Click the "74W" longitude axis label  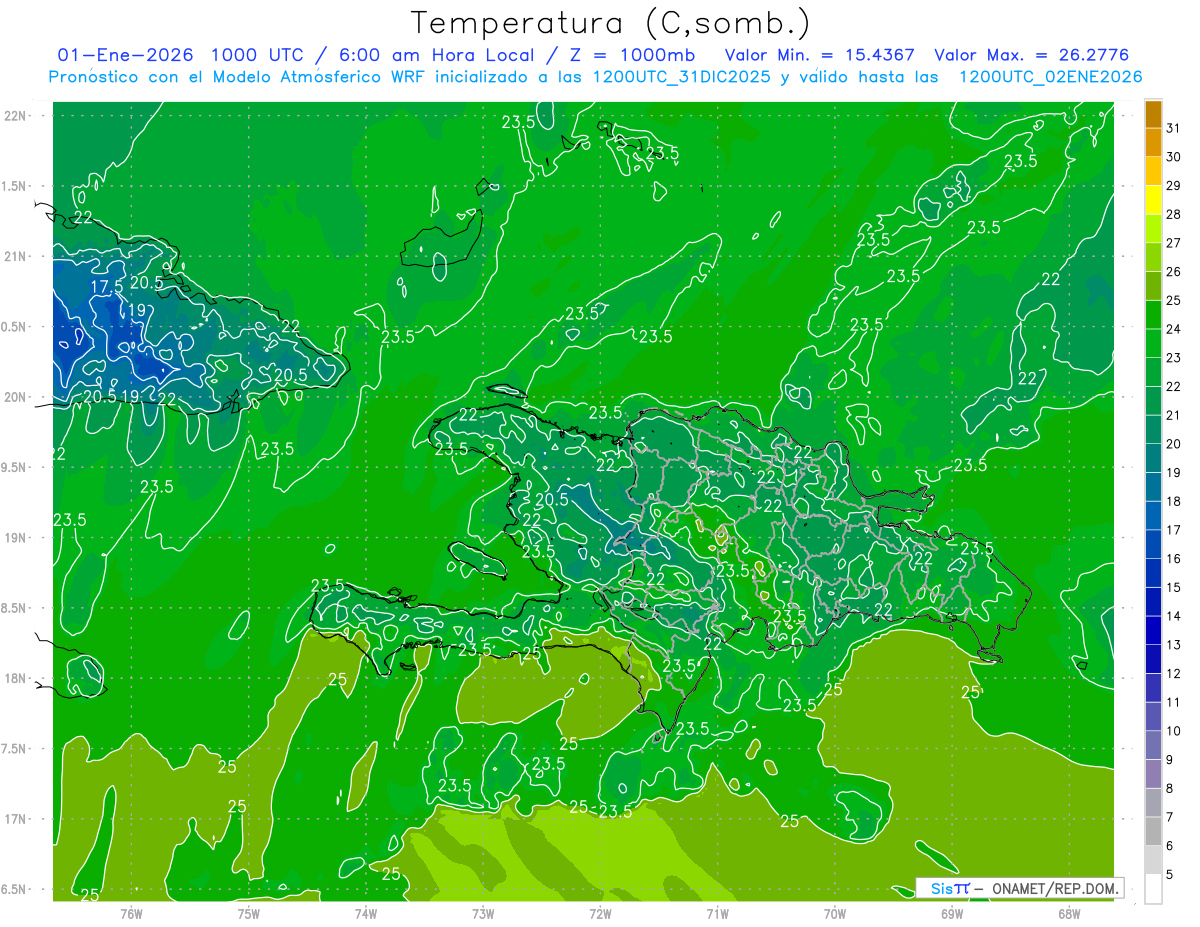click(365, 913)
